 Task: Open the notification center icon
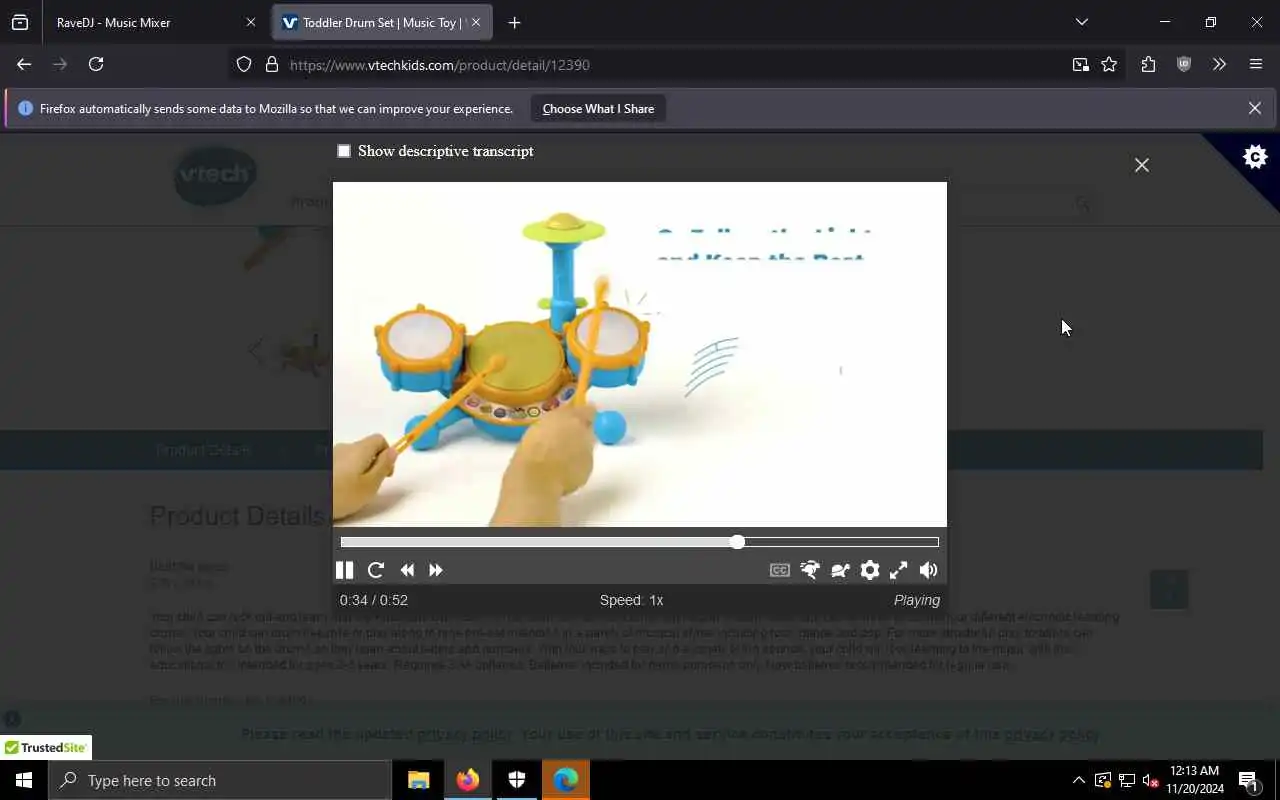click(x=1248, y=780)
